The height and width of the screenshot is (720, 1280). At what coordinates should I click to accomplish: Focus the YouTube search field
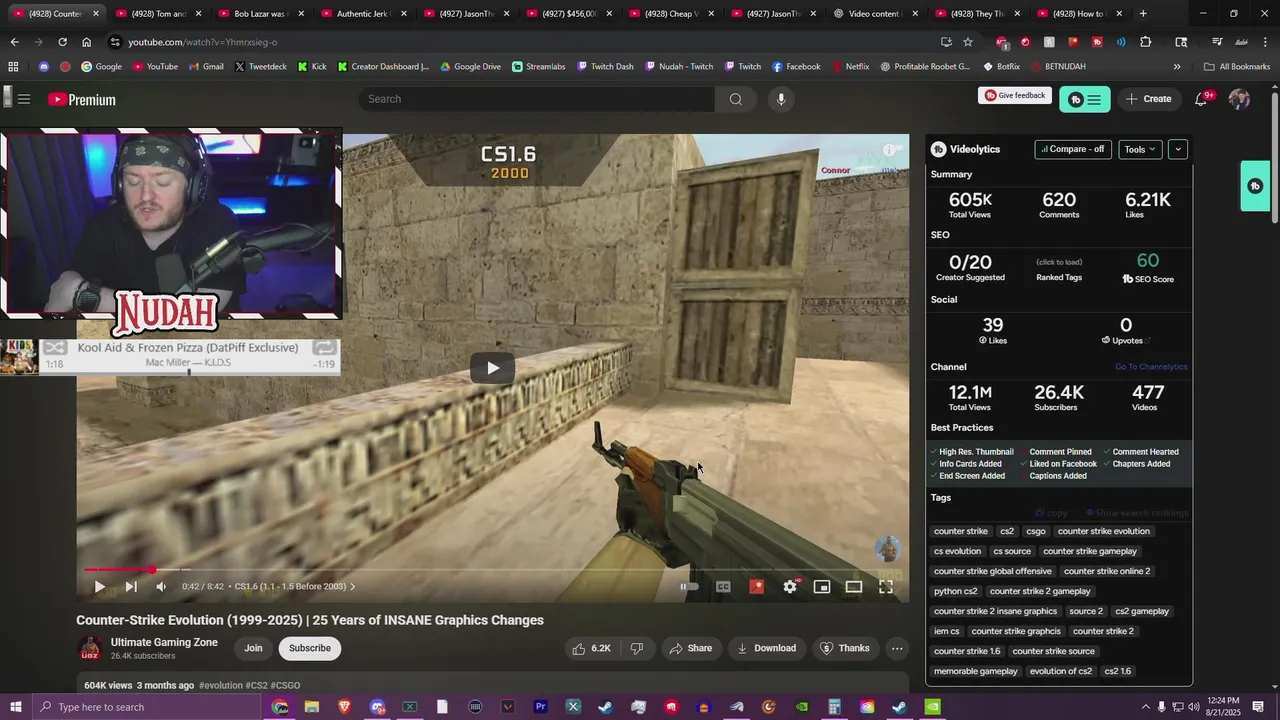[x=537, y=99]
